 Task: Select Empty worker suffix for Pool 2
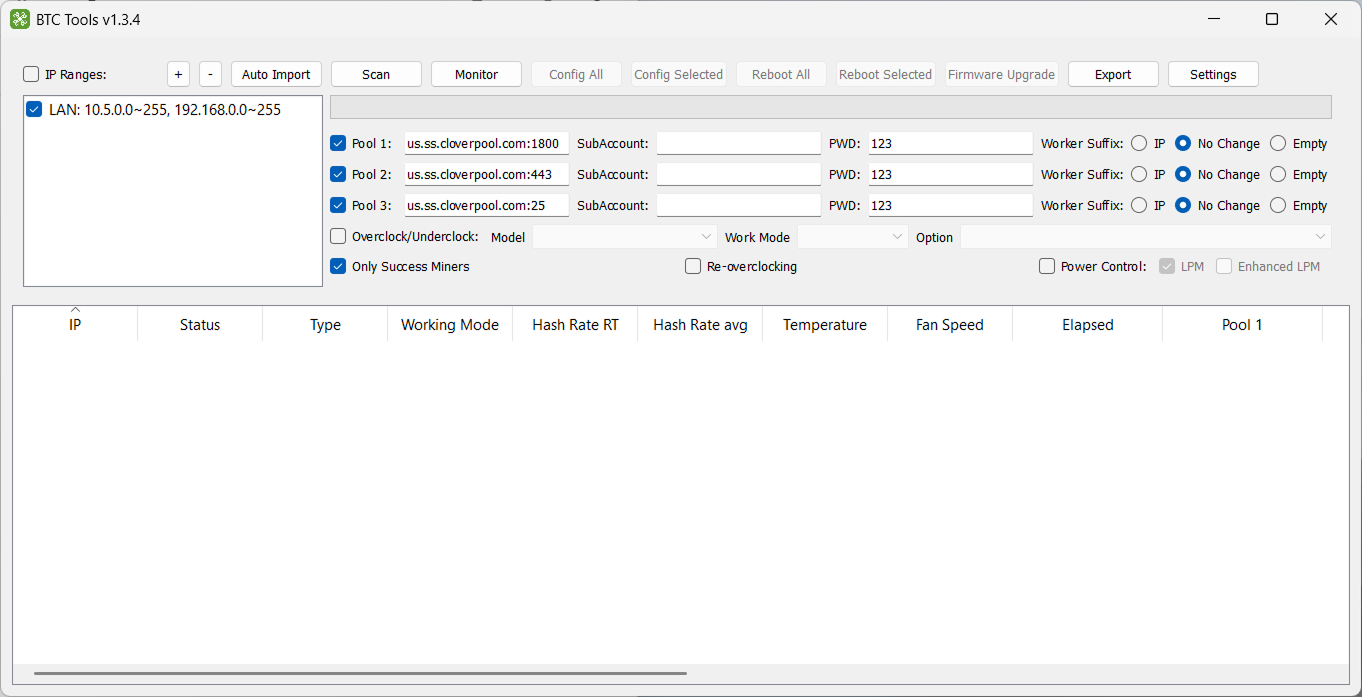pyautogui.click(x=1278, y=174)
